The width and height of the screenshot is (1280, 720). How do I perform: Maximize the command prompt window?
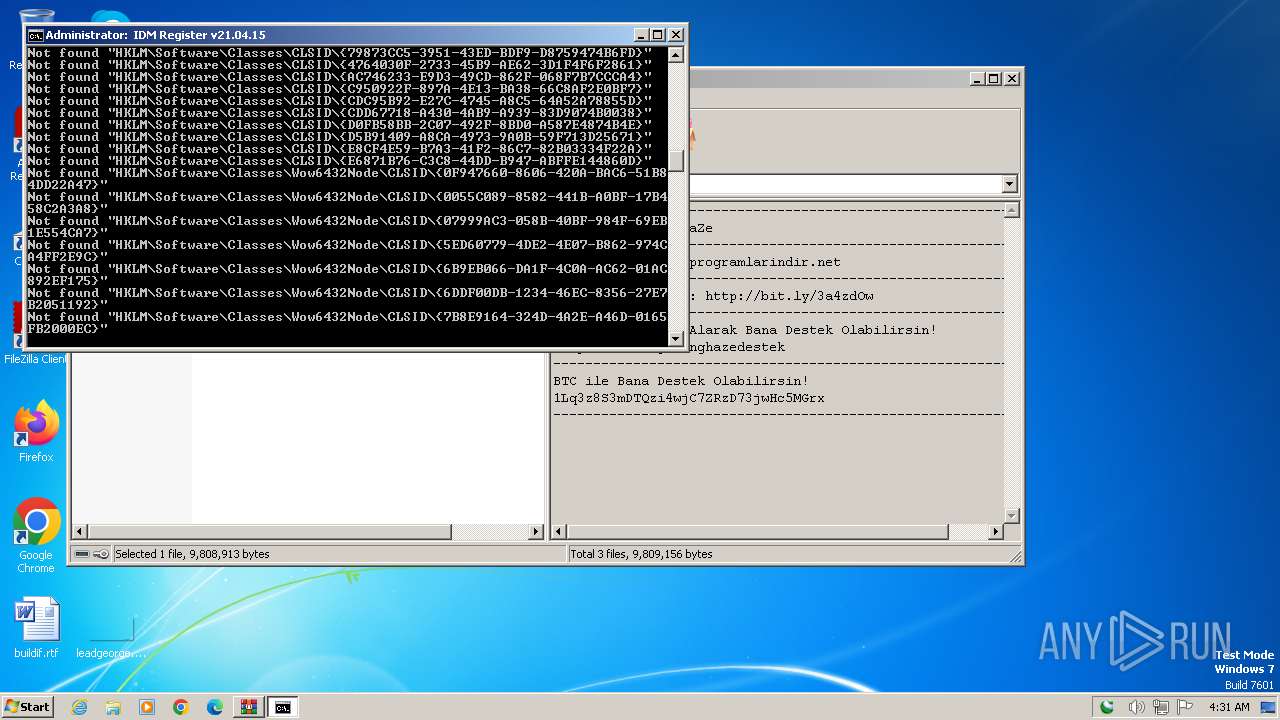point(658,35)
